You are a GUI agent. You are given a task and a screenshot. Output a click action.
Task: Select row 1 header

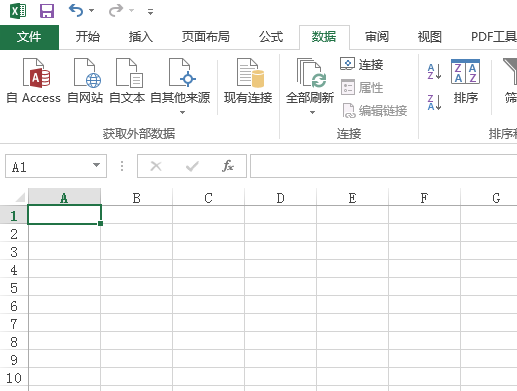click(x=14, y=215)
